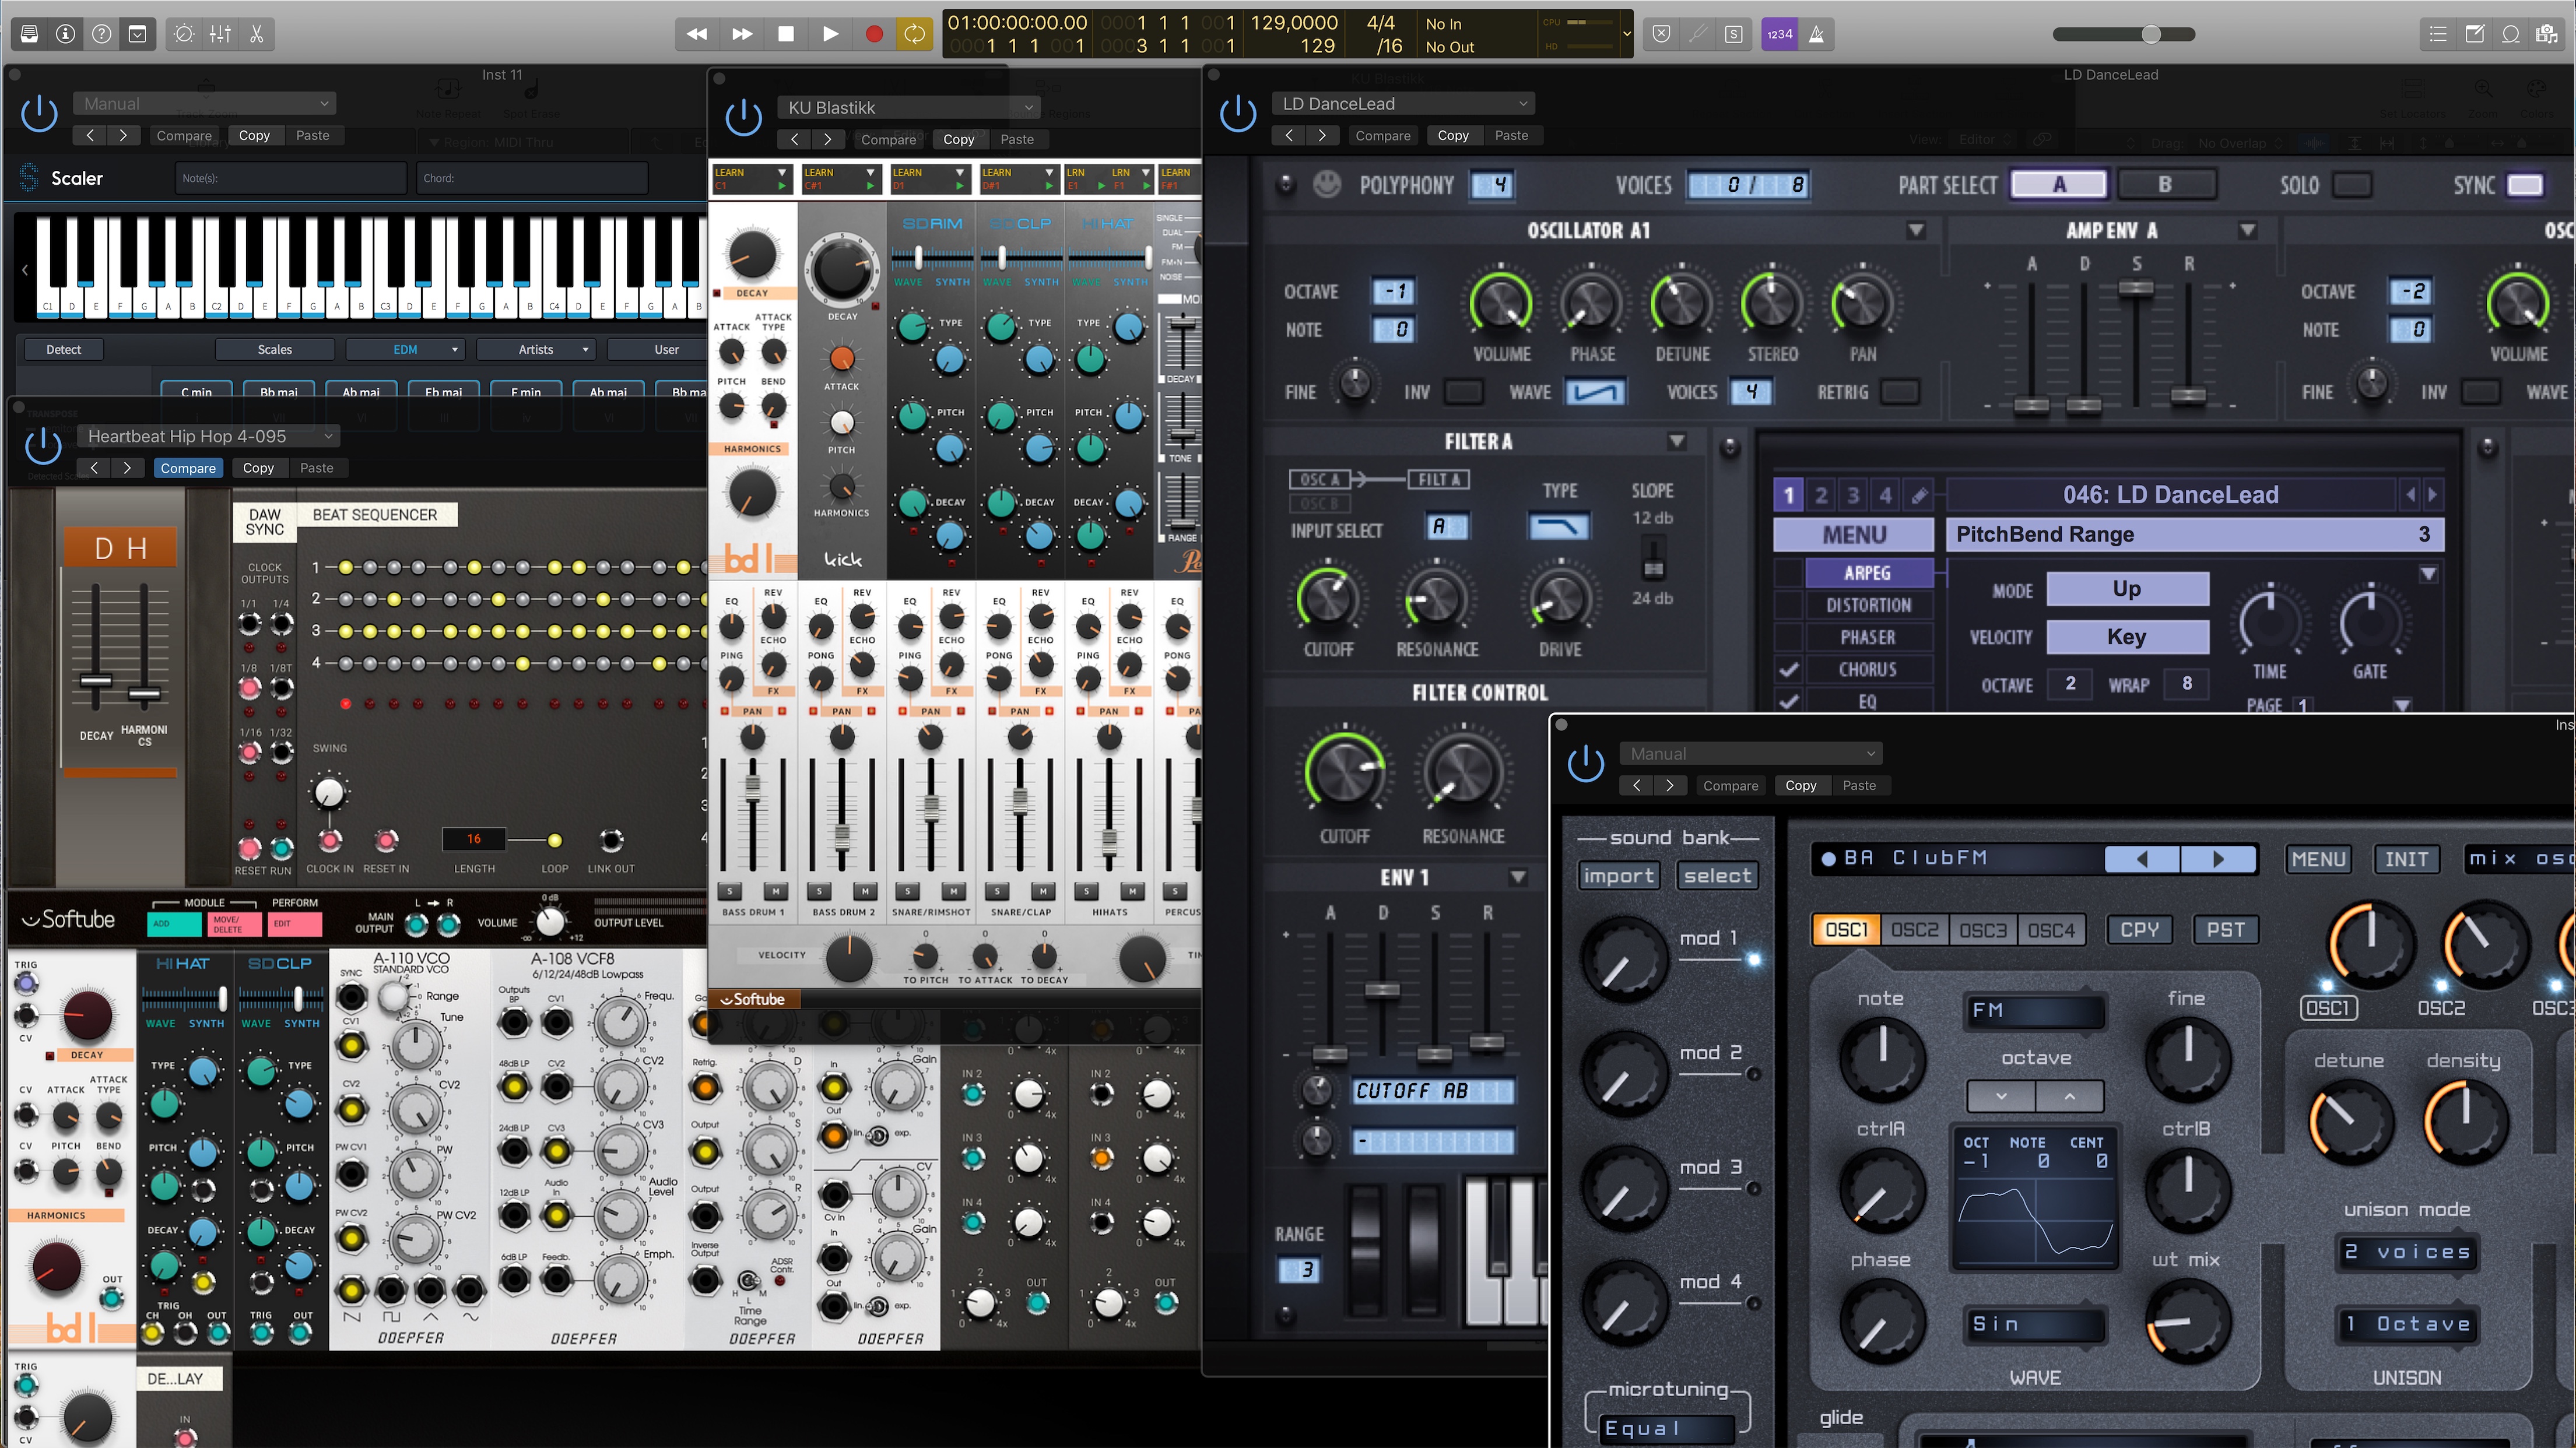Toggle the count-in 1234 button
This screenshot has width=2576, height=1448.
pyautogui.click(x=1779, y=34)
